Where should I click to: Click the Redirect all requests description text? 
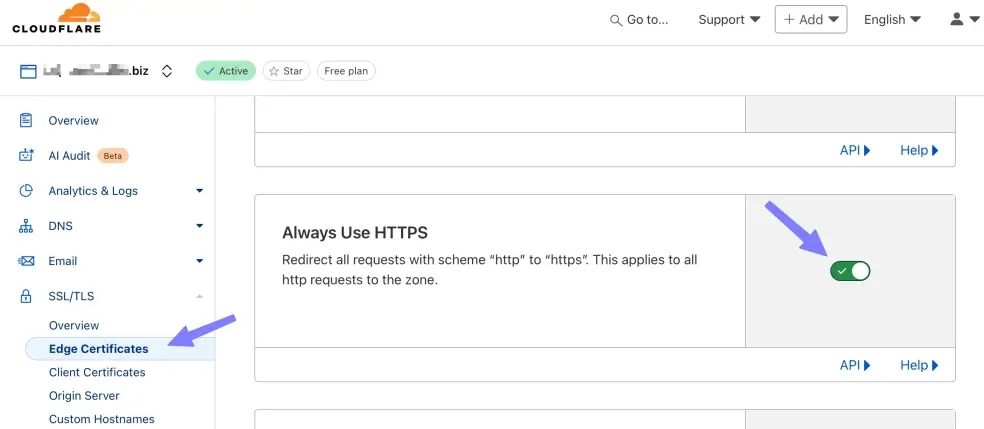coord(489,270)
